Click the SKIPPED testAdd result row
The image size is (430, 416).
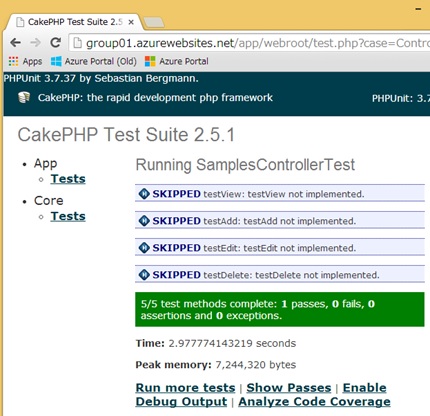pyautogui.click(x=280, y=221)
